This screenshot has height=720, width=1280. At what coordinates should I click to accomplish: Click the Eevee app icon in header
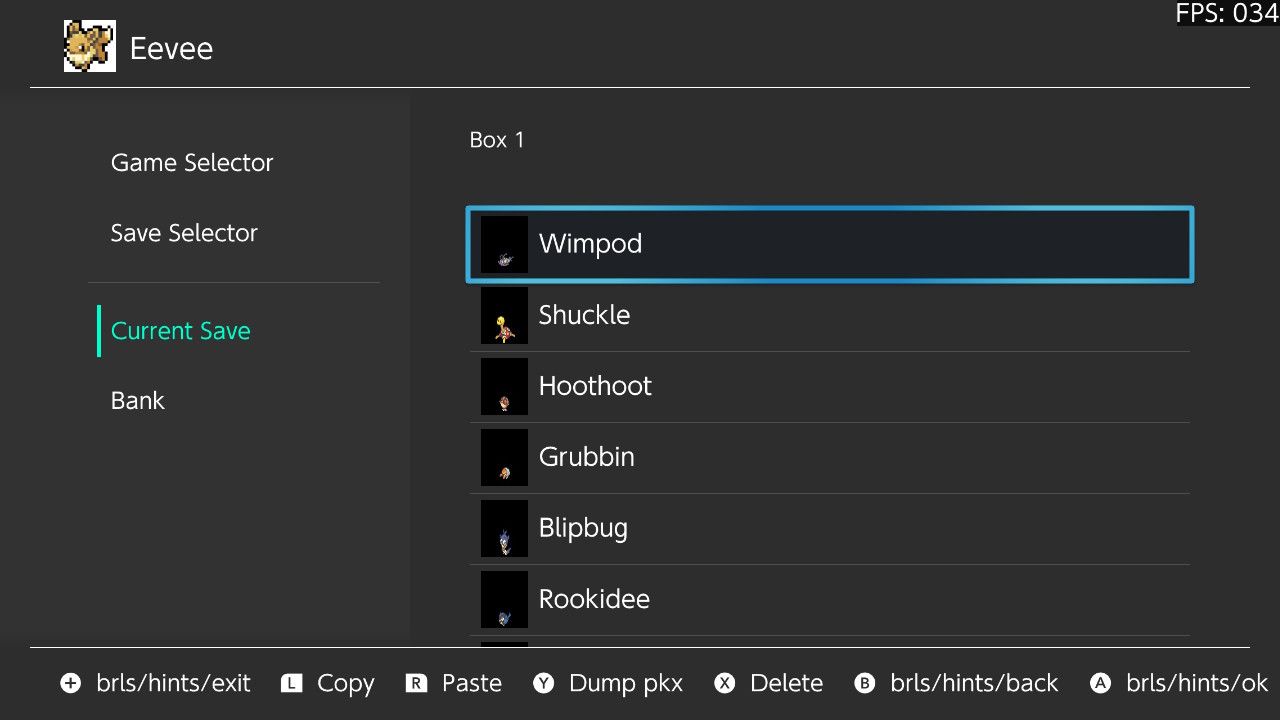(x=89, y=47)
